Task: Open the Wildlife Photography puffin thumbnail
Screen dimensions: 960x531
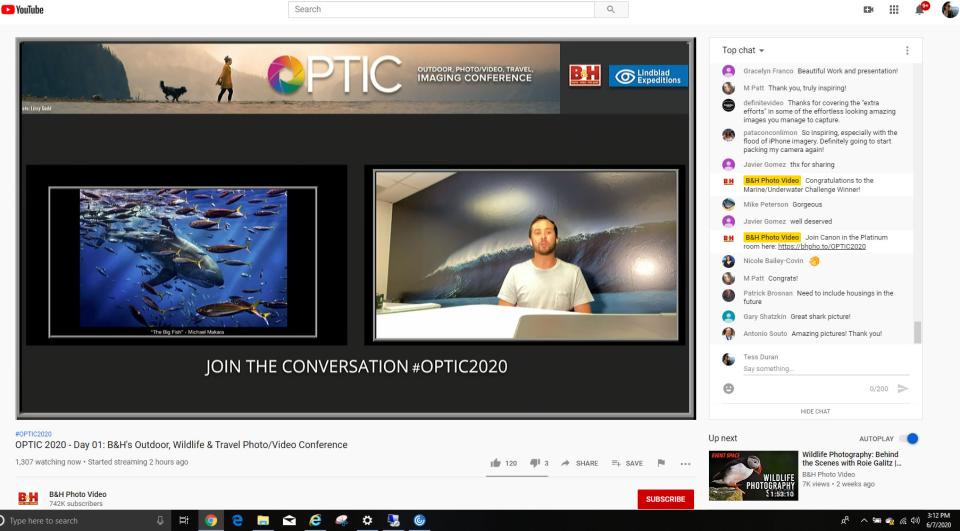Action: tap(753, 476)
